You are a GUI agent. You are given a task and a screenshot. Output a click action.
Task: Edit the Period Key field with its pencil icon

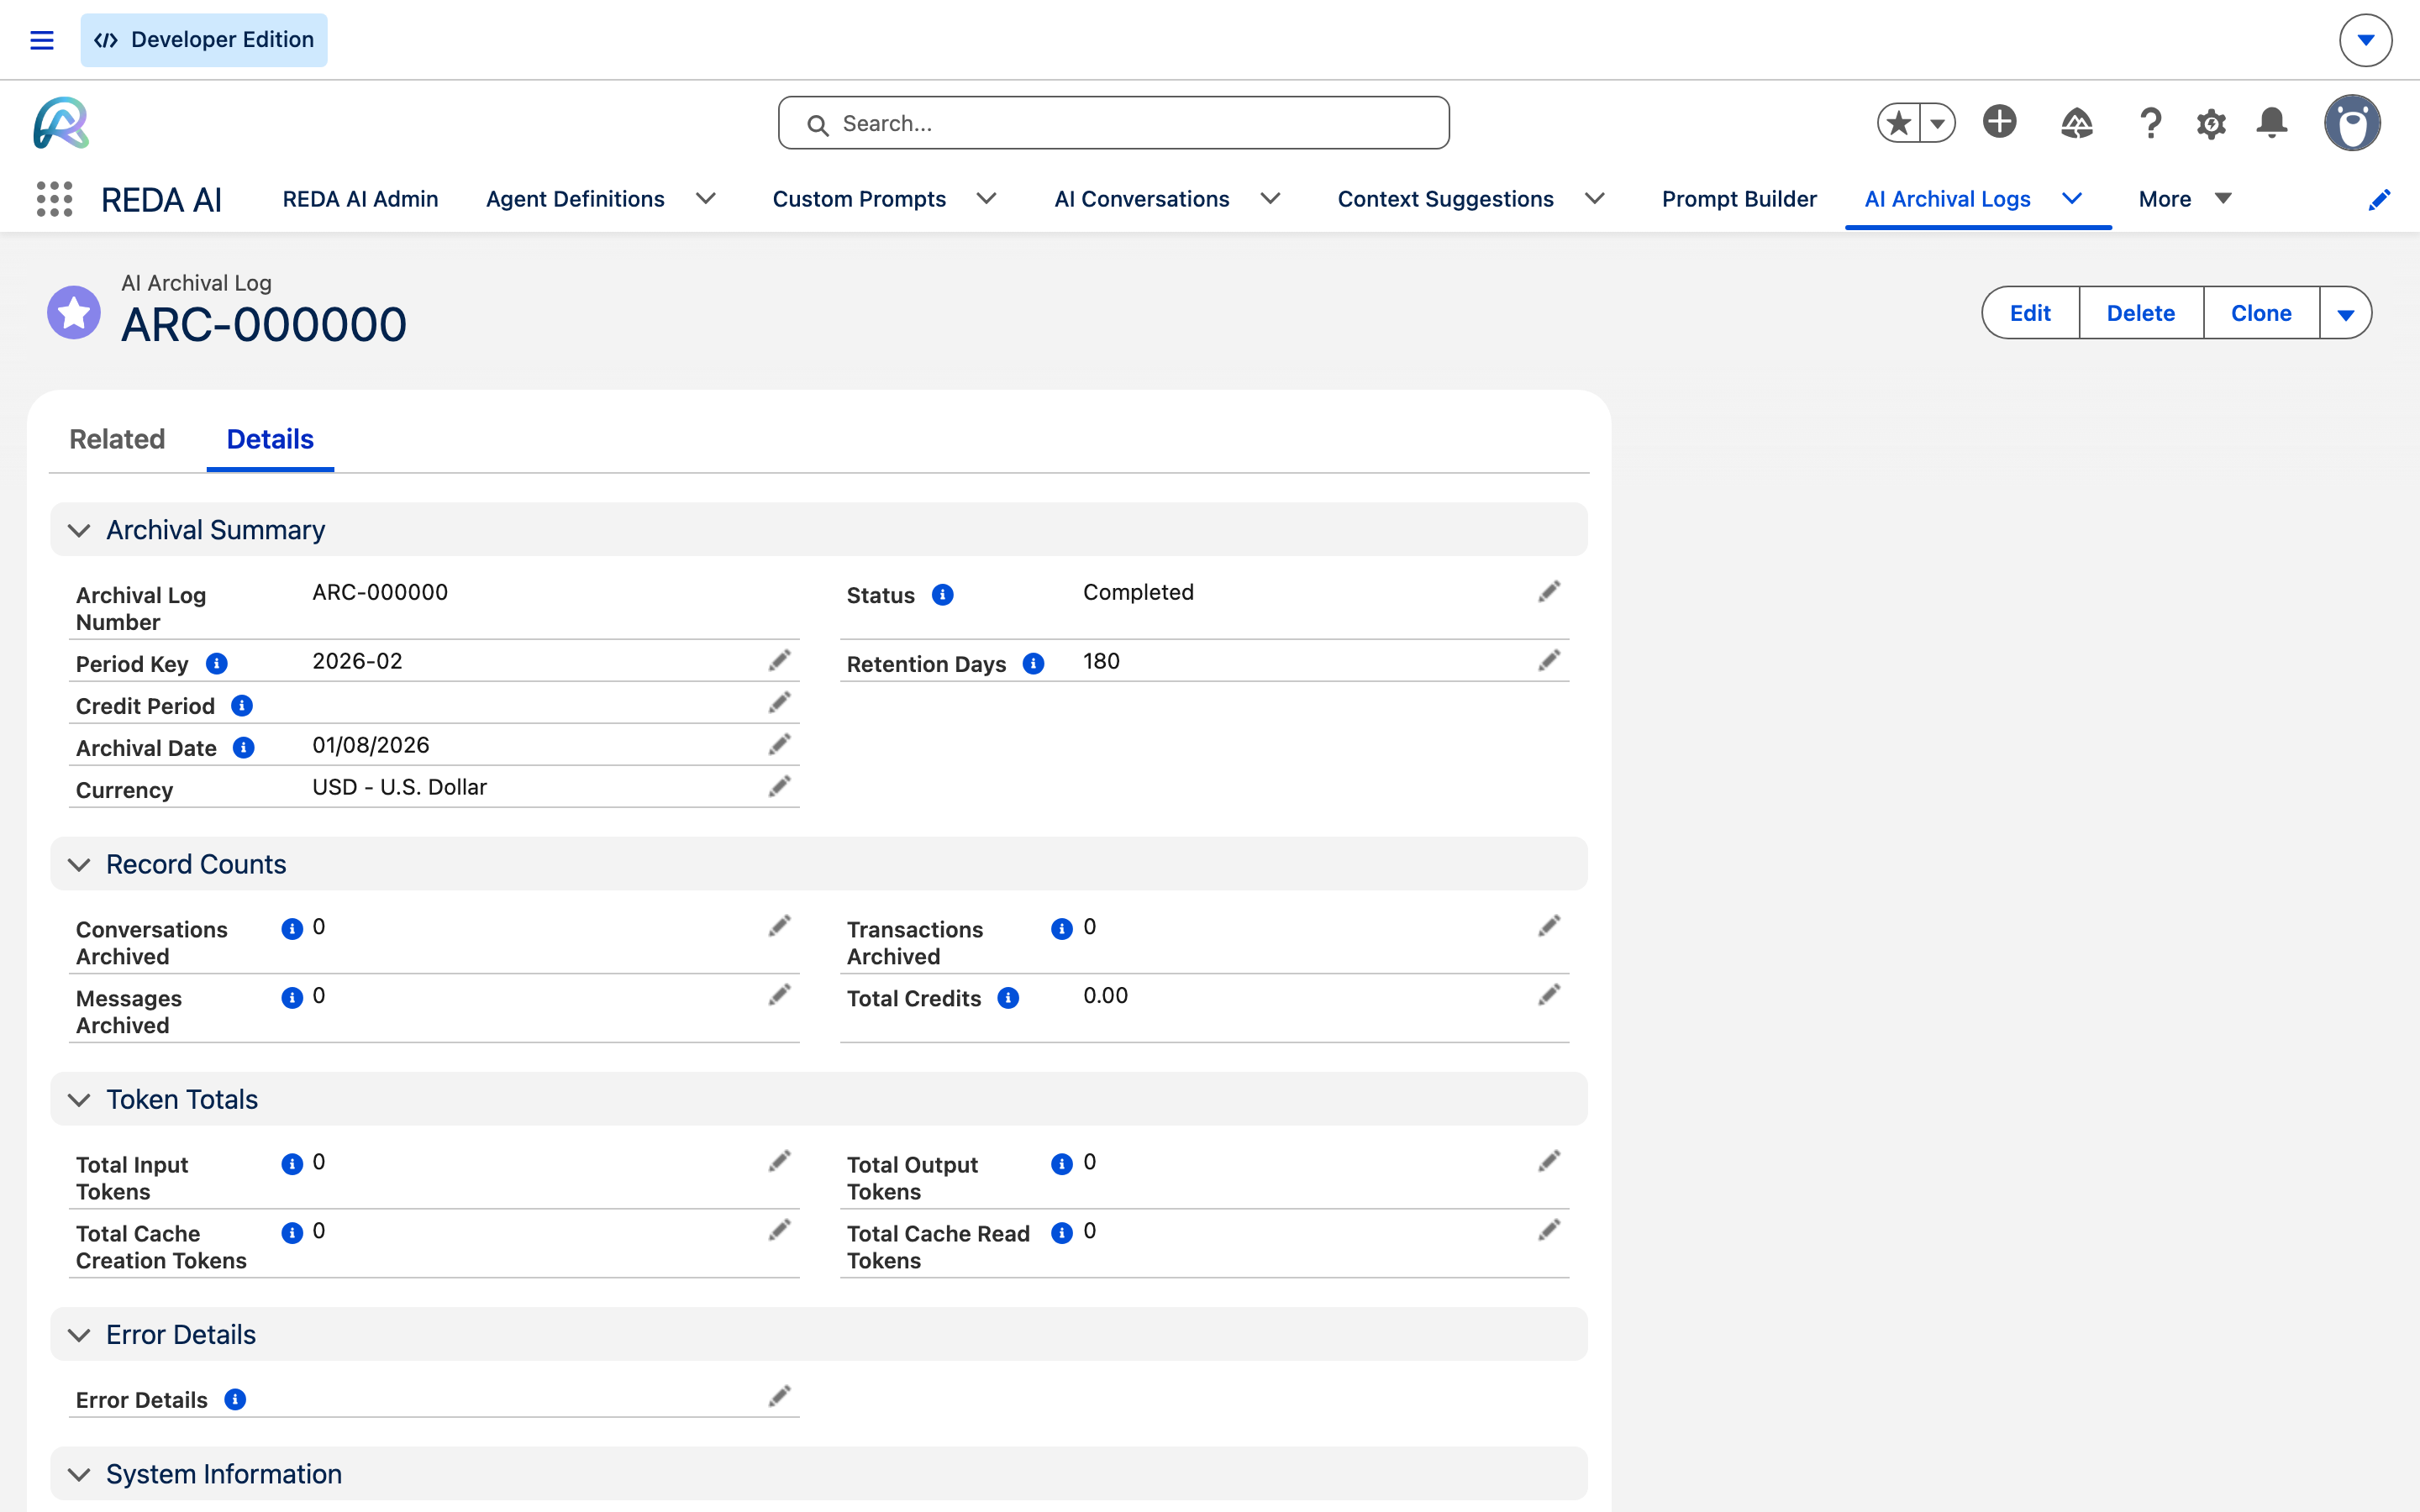[779, 660]
